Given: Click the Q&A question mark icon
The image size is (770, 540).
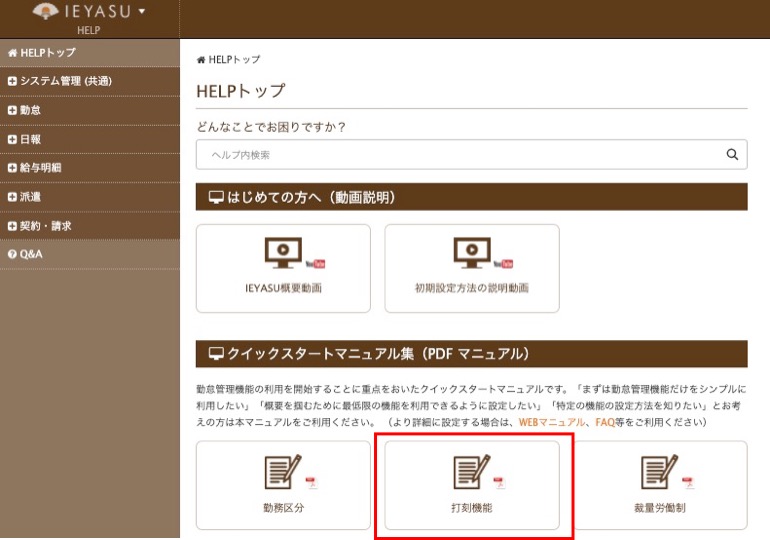Looking at the screenshot, I should (12, 254).
